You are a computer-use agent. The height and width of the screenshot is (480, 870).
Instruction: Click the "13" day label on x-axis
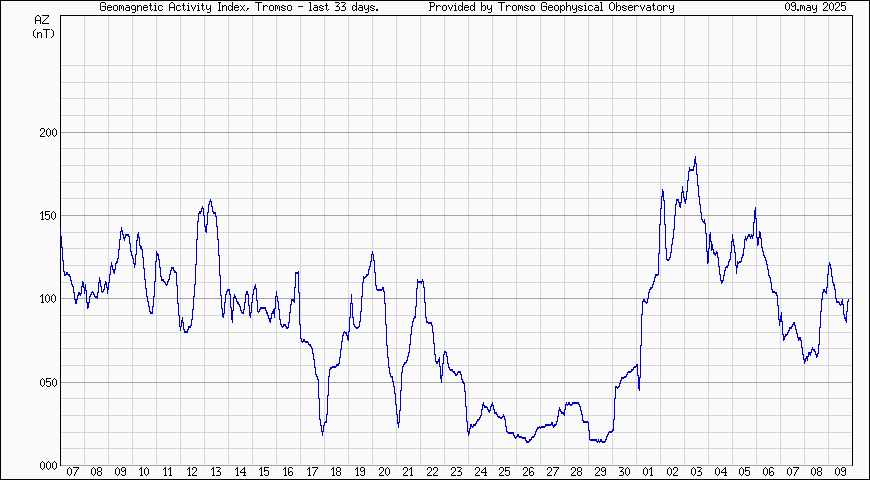coord(216,472)
